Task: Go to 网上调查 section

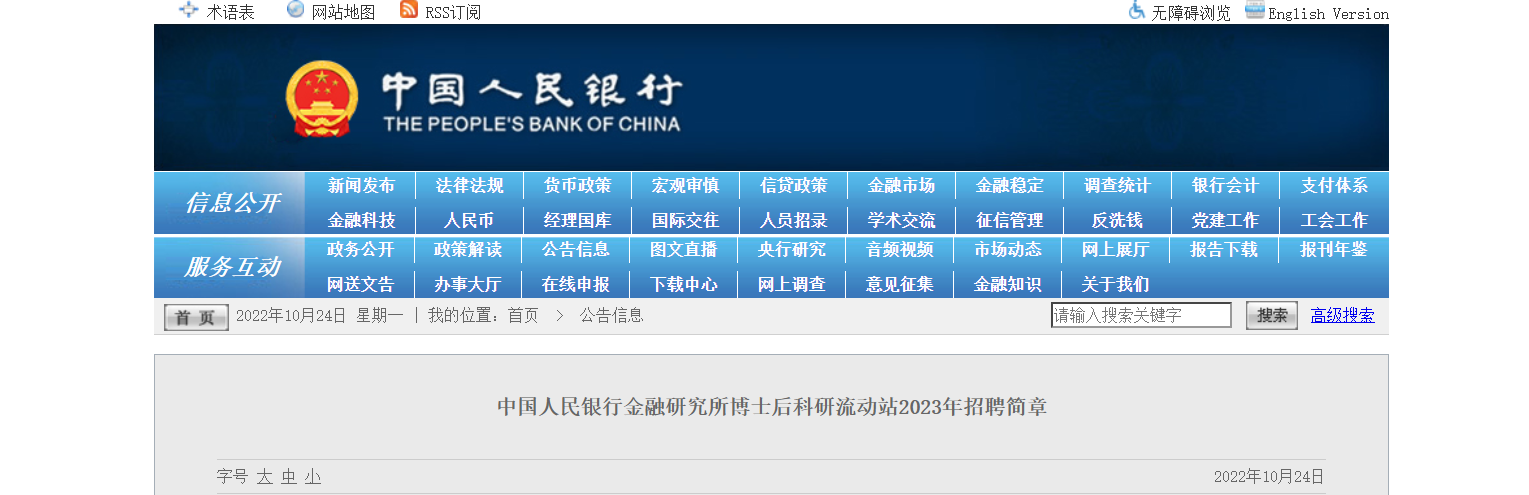Action: point(792,284)
